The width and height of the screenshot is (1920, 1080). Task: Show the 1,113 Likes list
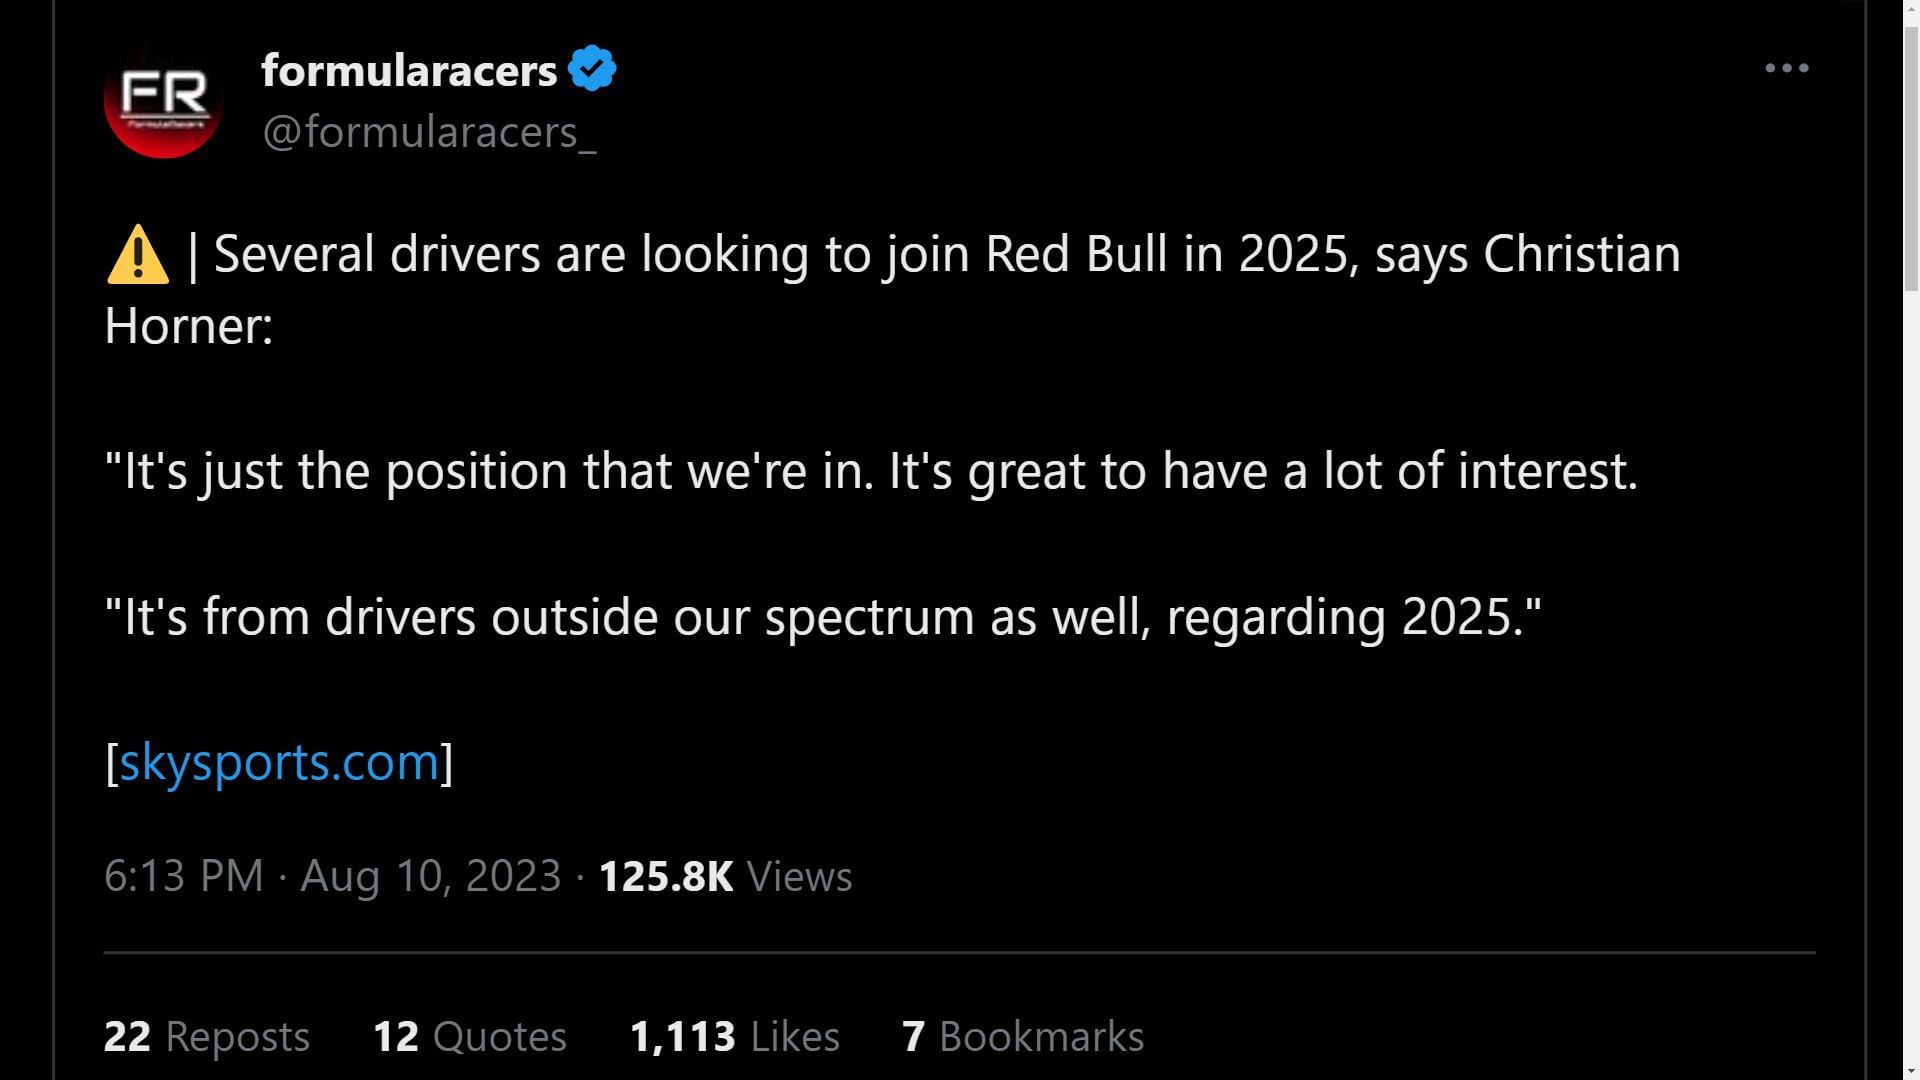pyautogui.click(x=734, y=1036)
